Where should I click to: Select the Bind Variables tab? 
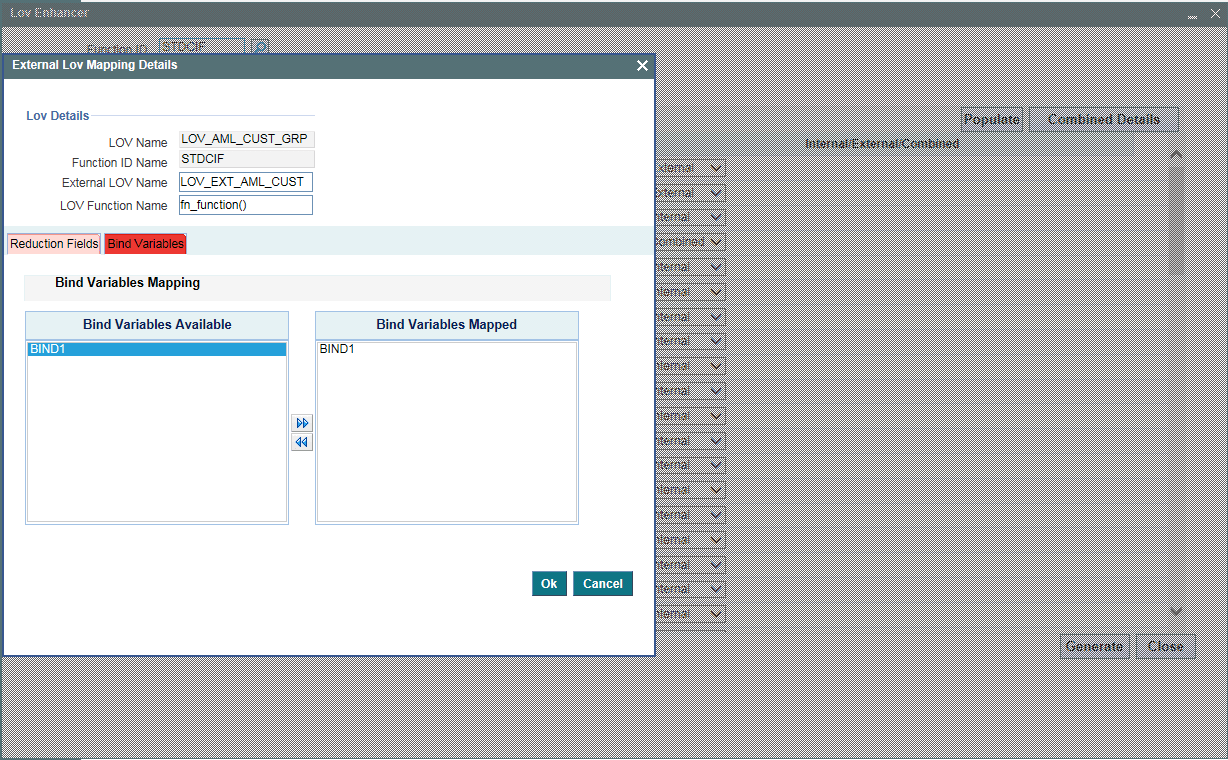pos(146,244)
